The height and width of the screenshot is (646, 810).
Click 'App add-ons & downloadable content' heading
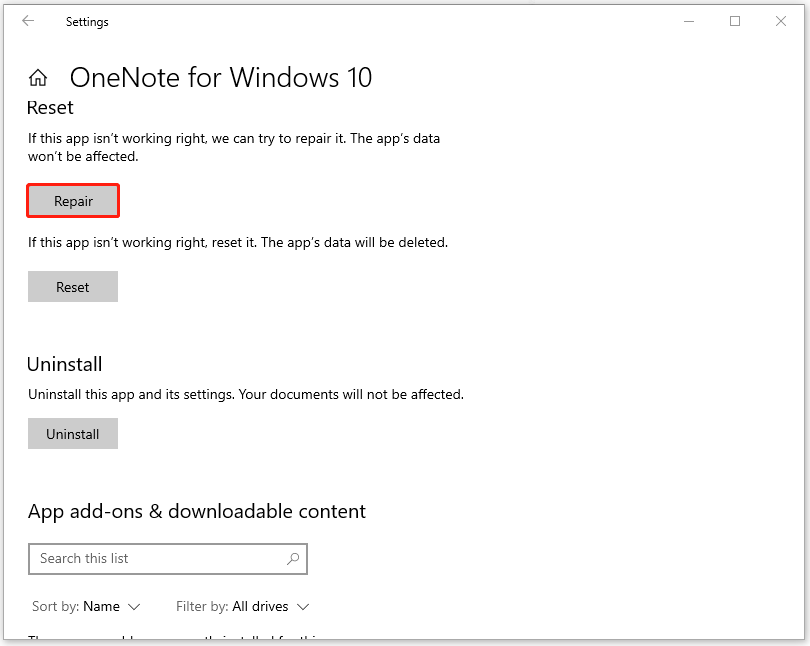(x=197, y=511)
